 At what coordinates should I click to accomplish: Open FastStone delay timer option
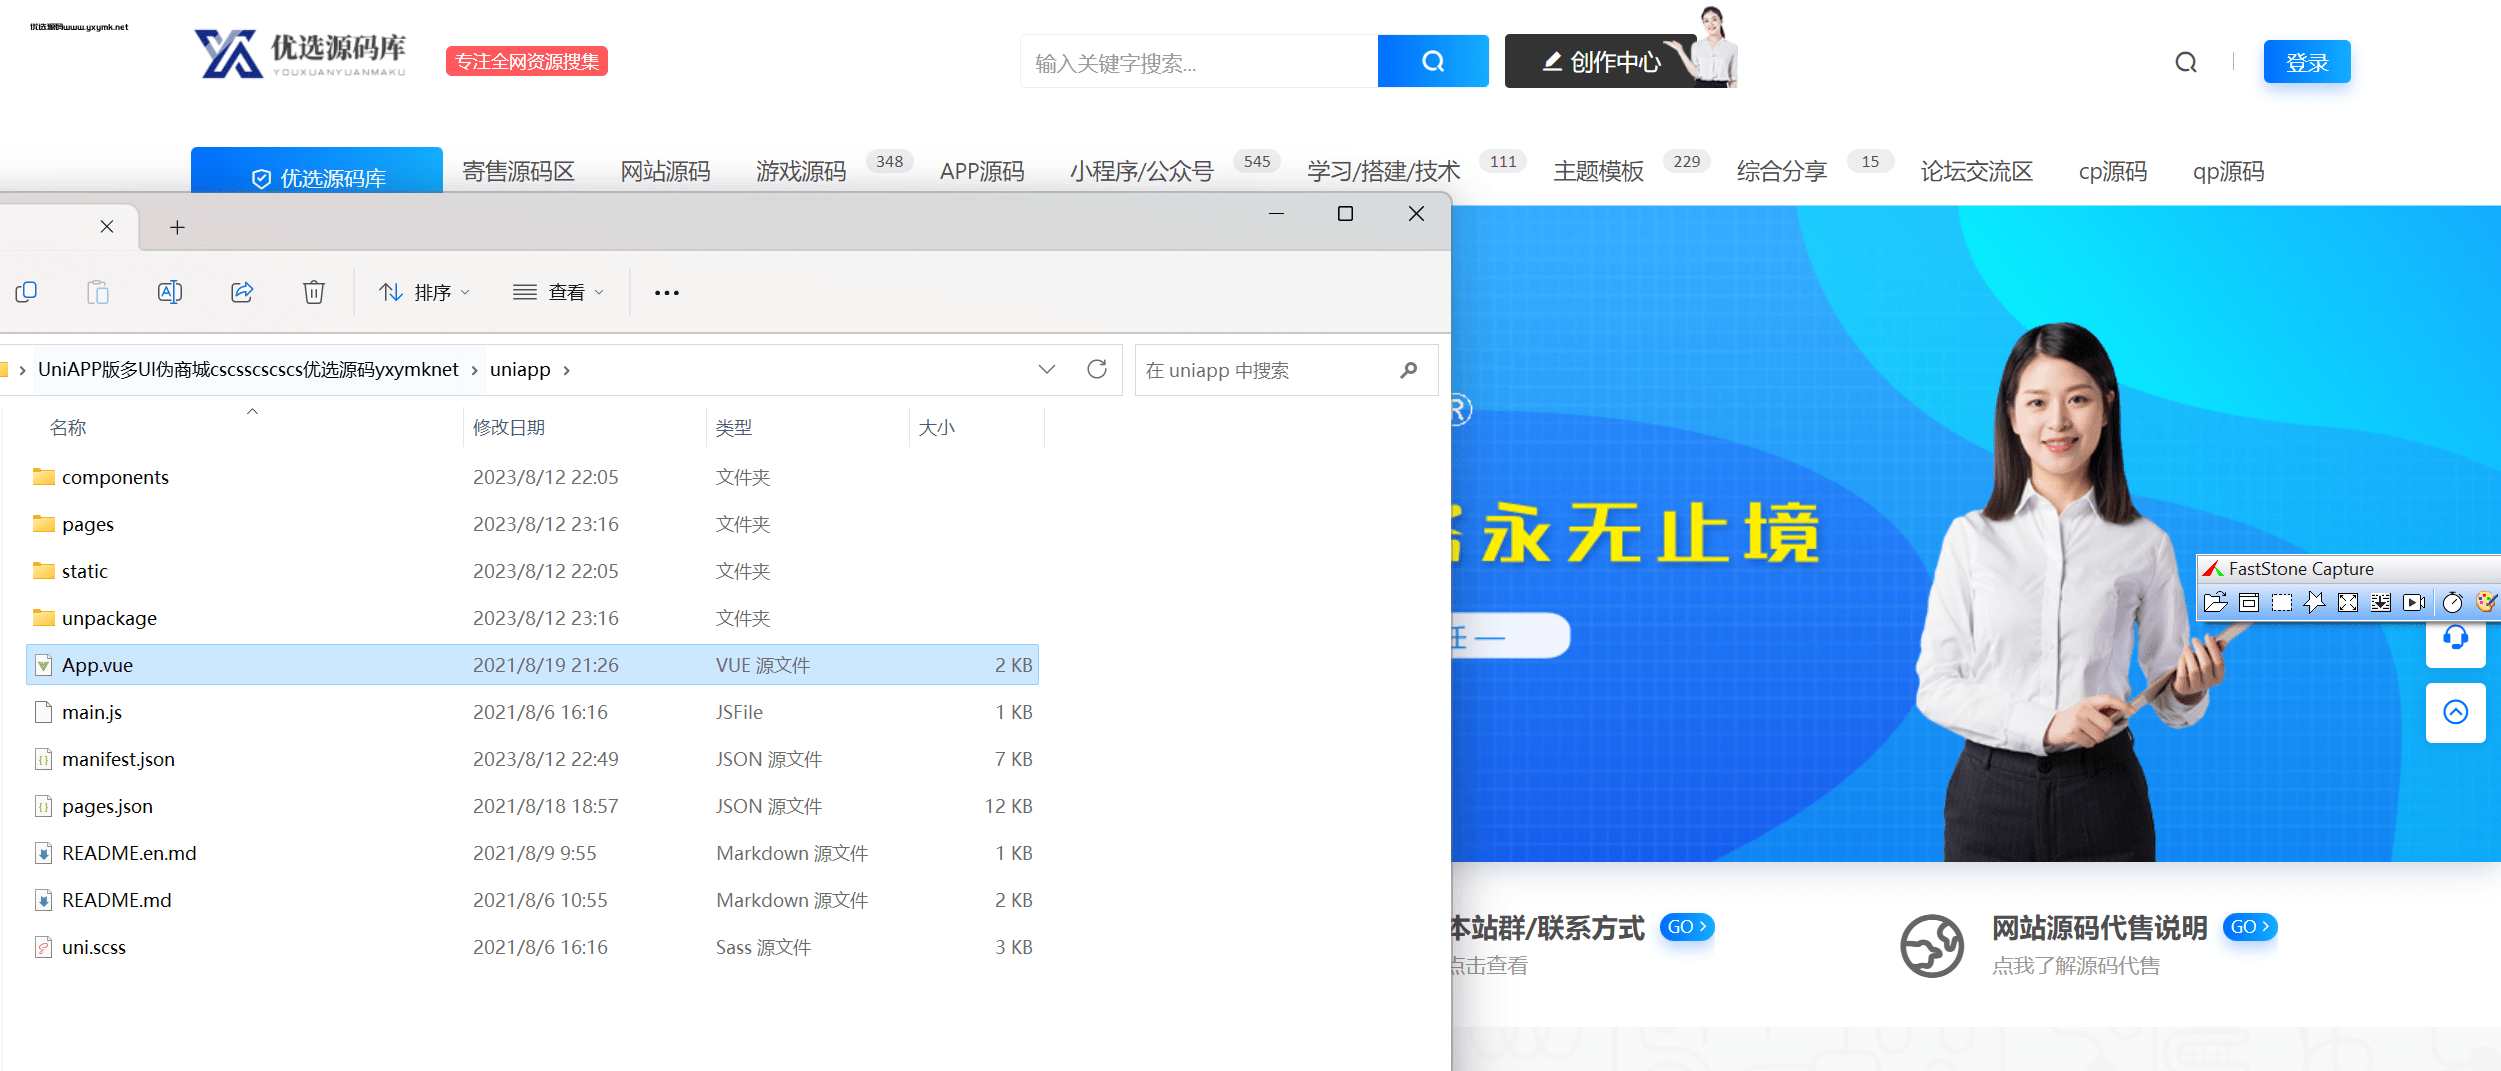pos(2453,602)
